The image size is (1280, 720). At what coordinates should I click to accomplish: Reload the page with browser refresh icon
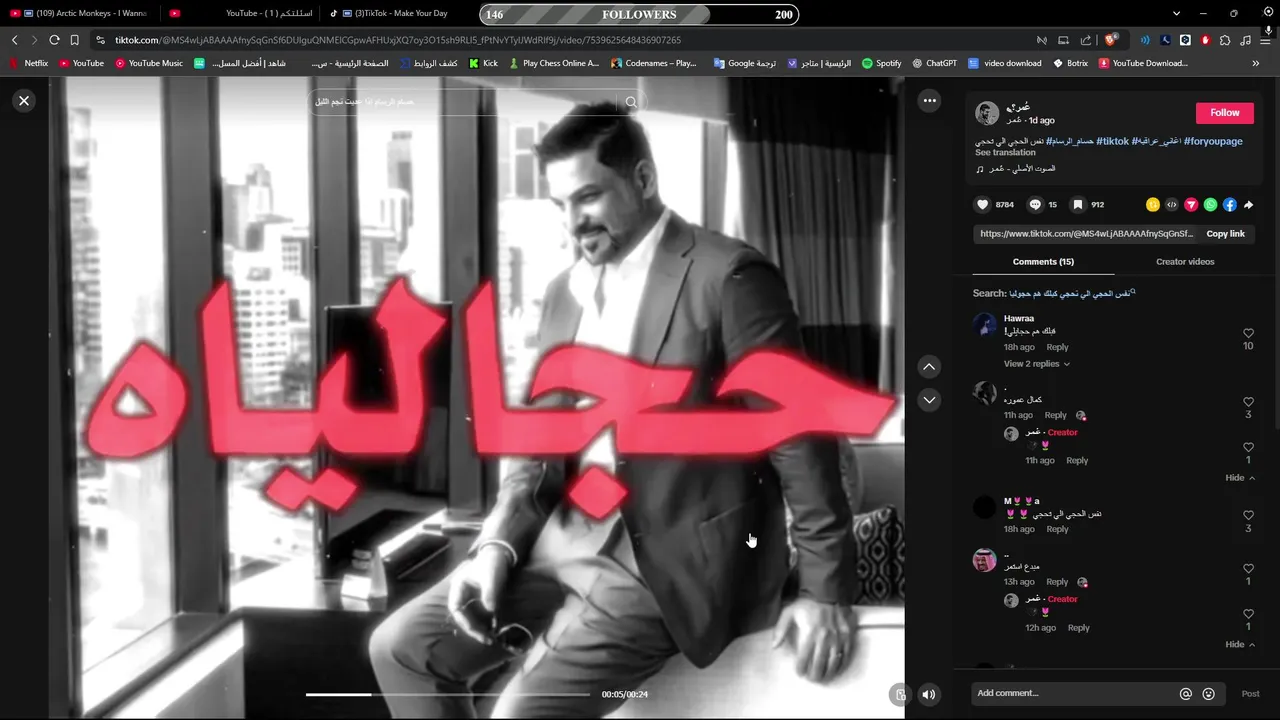point(54,40)
